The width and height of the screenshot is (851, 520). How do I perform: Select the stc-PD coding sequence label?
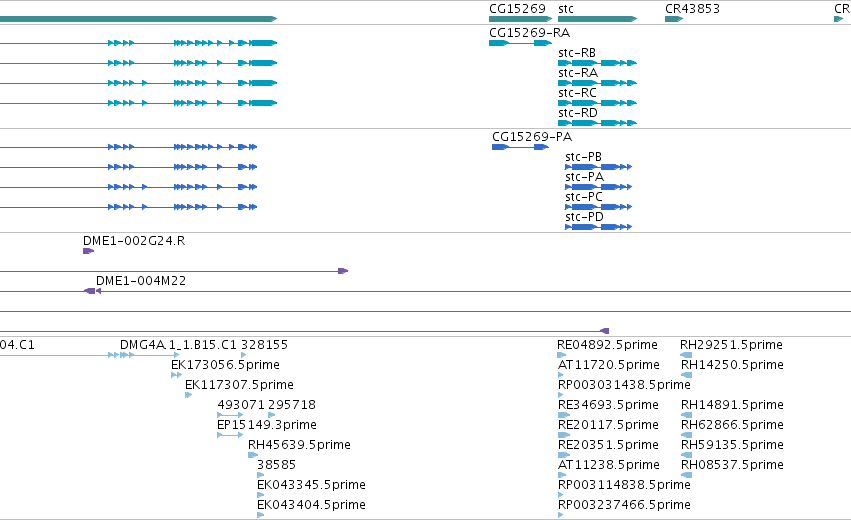(x=584, y=217)
